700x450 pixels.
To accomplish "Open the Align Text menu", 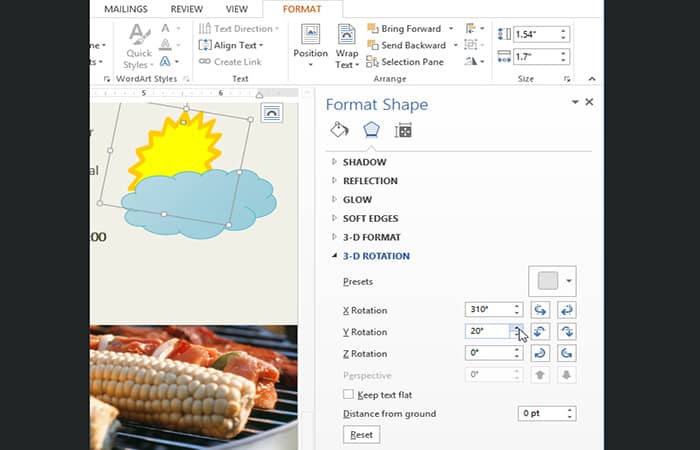I will click(x=231, y=45).
